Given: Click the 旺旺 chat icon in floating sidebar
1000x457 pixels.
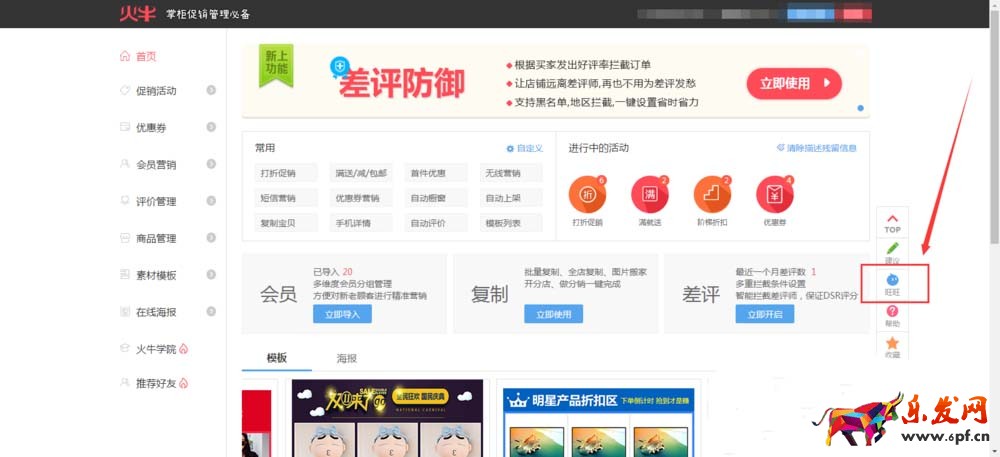Looking at the screenshot, I should 892,280.
